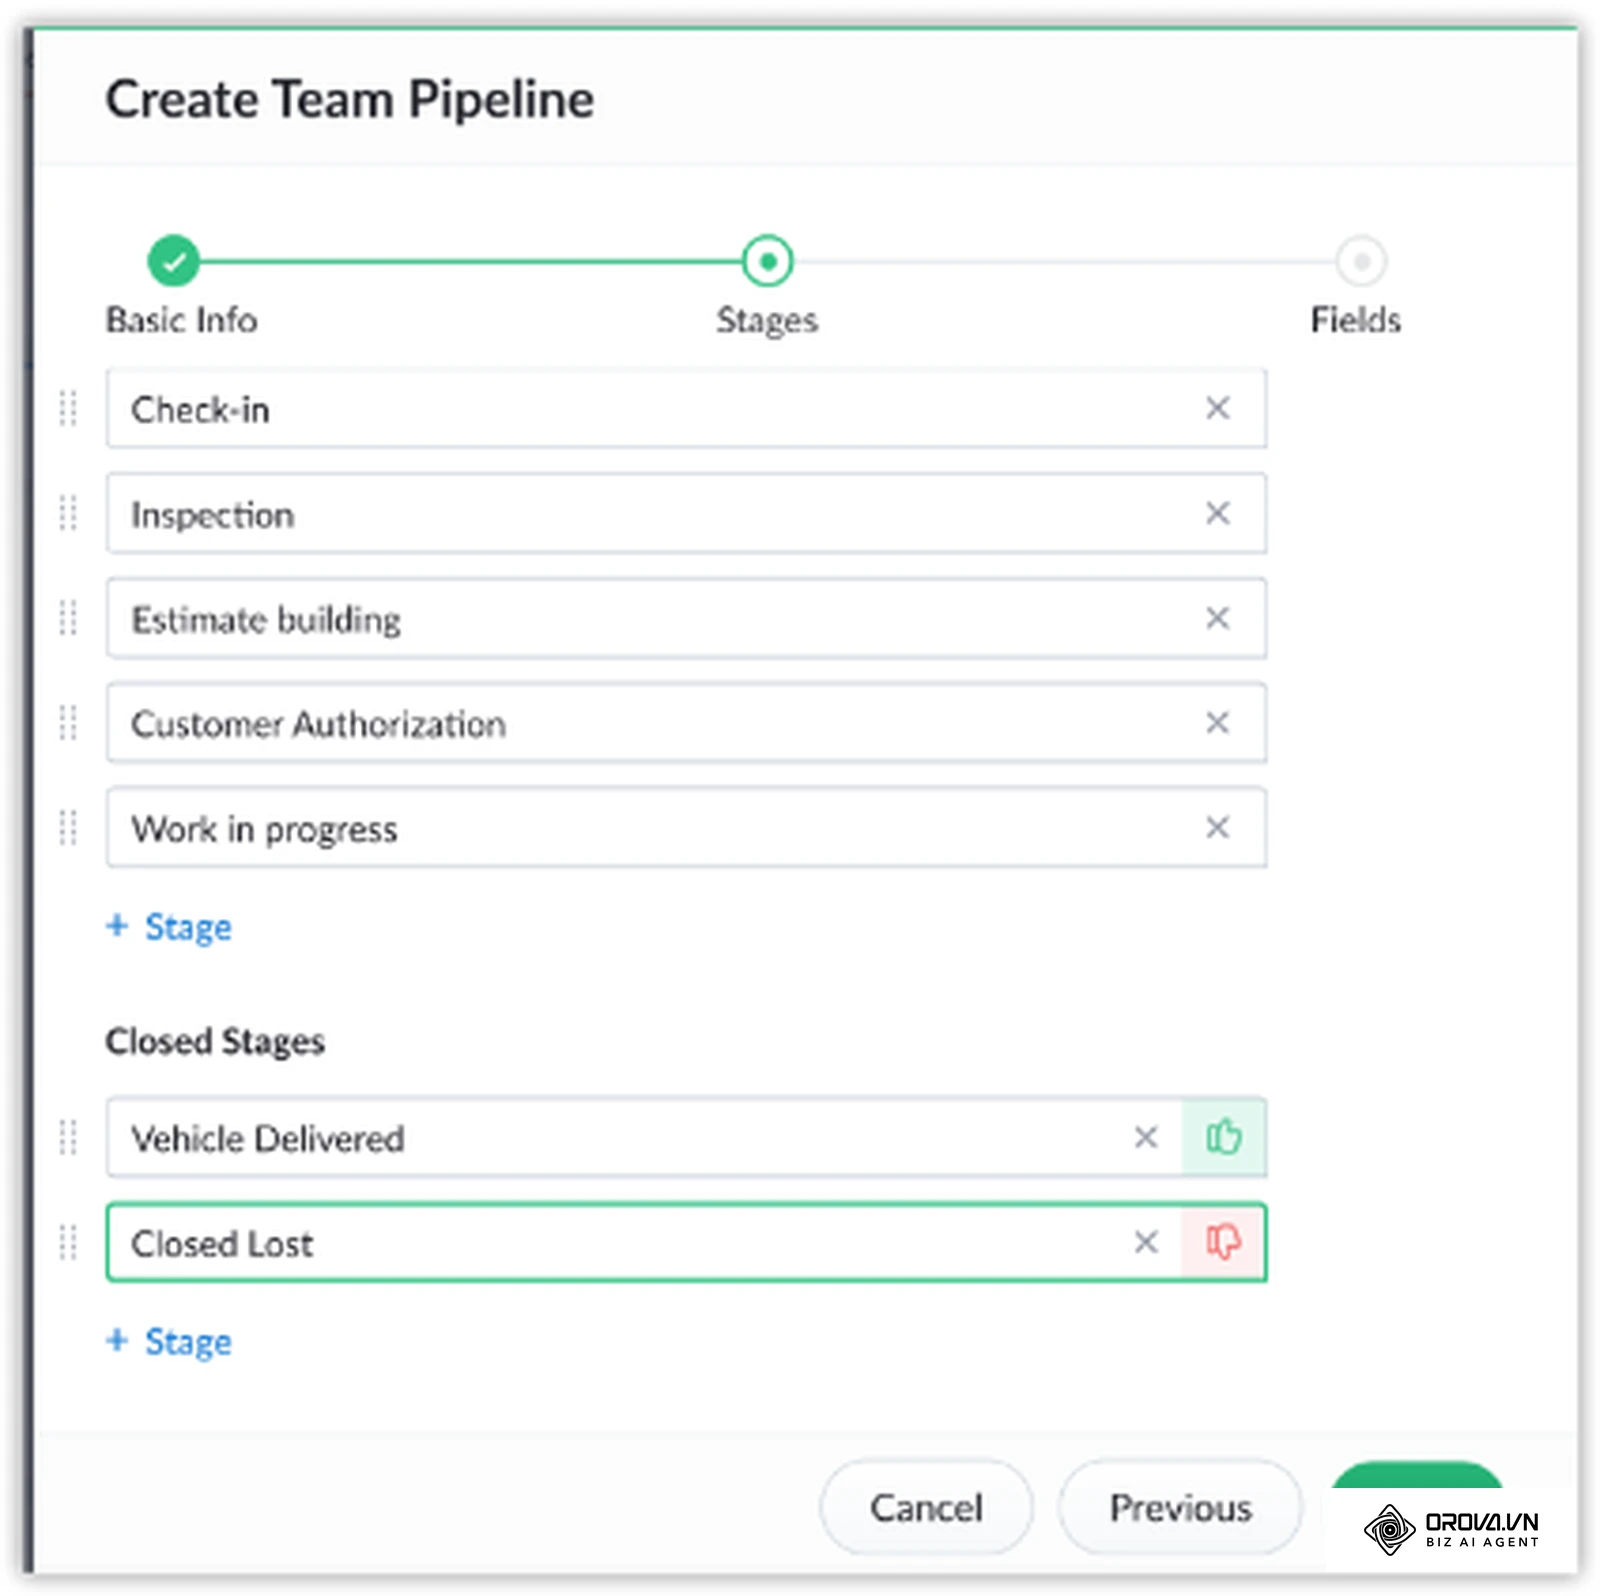1600x1596 pixels.
Task: Click the drag handle beside Check-in
Action: pos(68,408)
